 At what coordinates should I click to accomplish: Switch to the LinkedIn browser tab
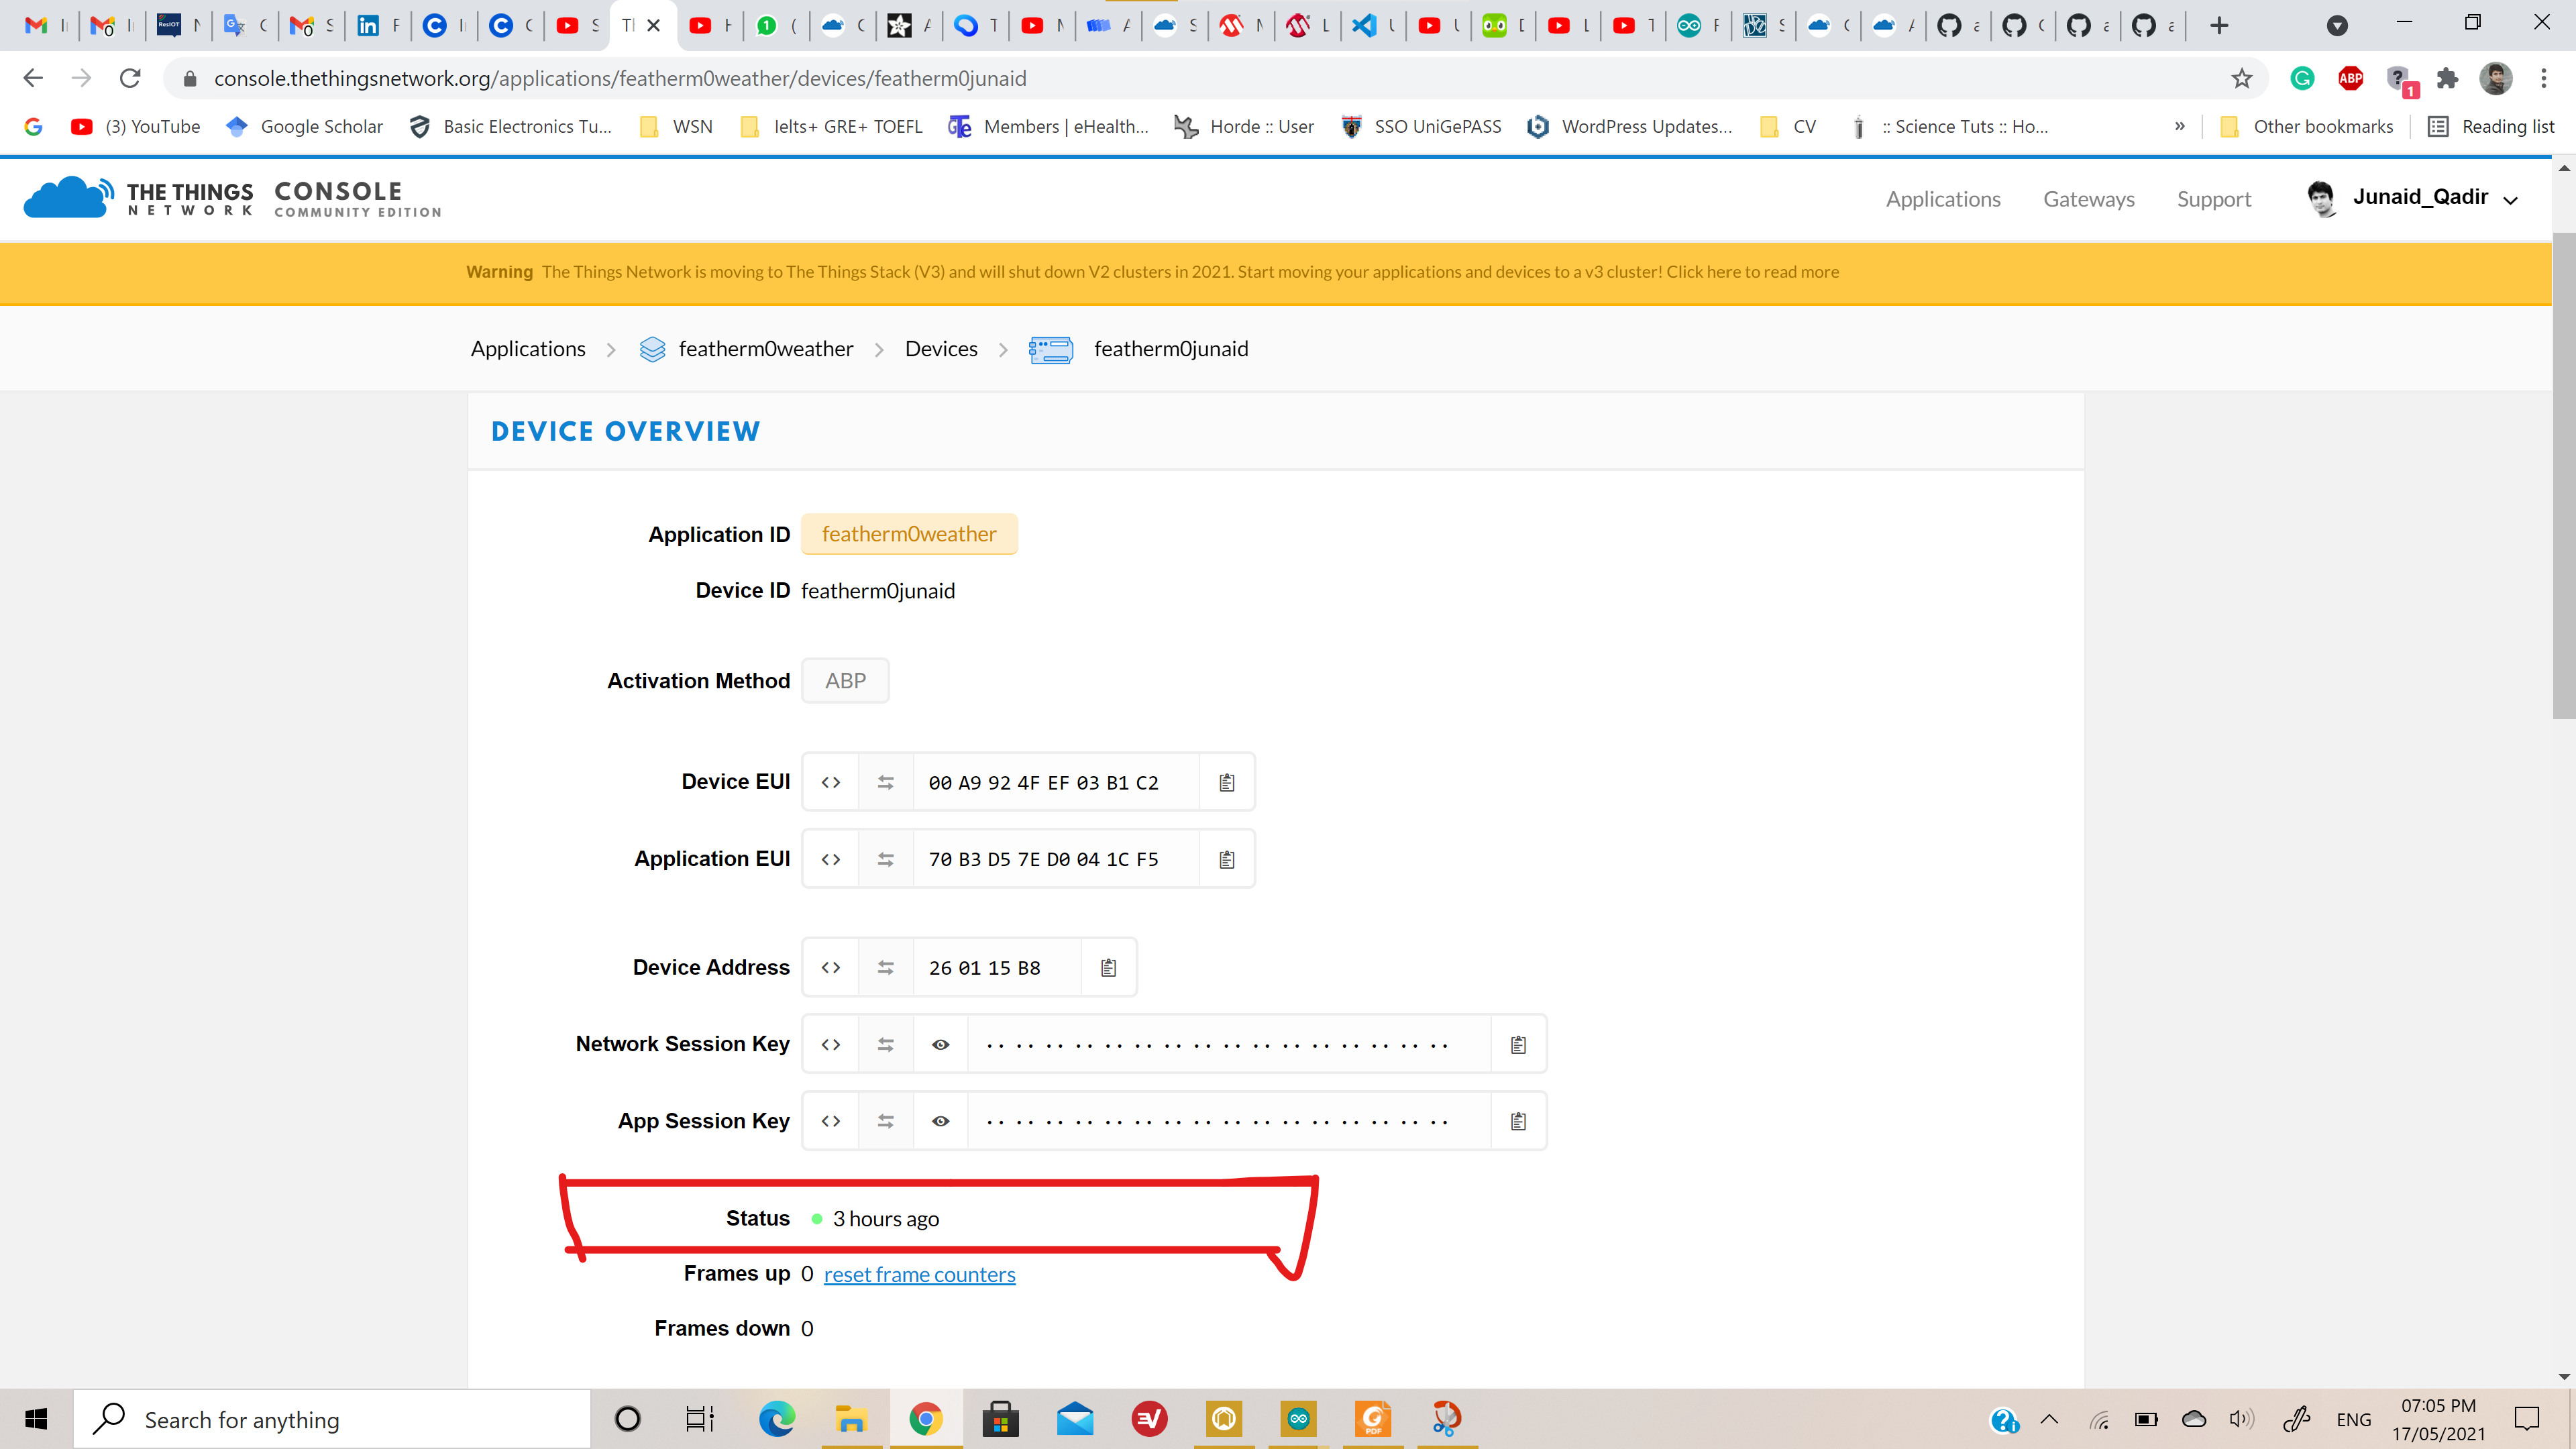378,26
